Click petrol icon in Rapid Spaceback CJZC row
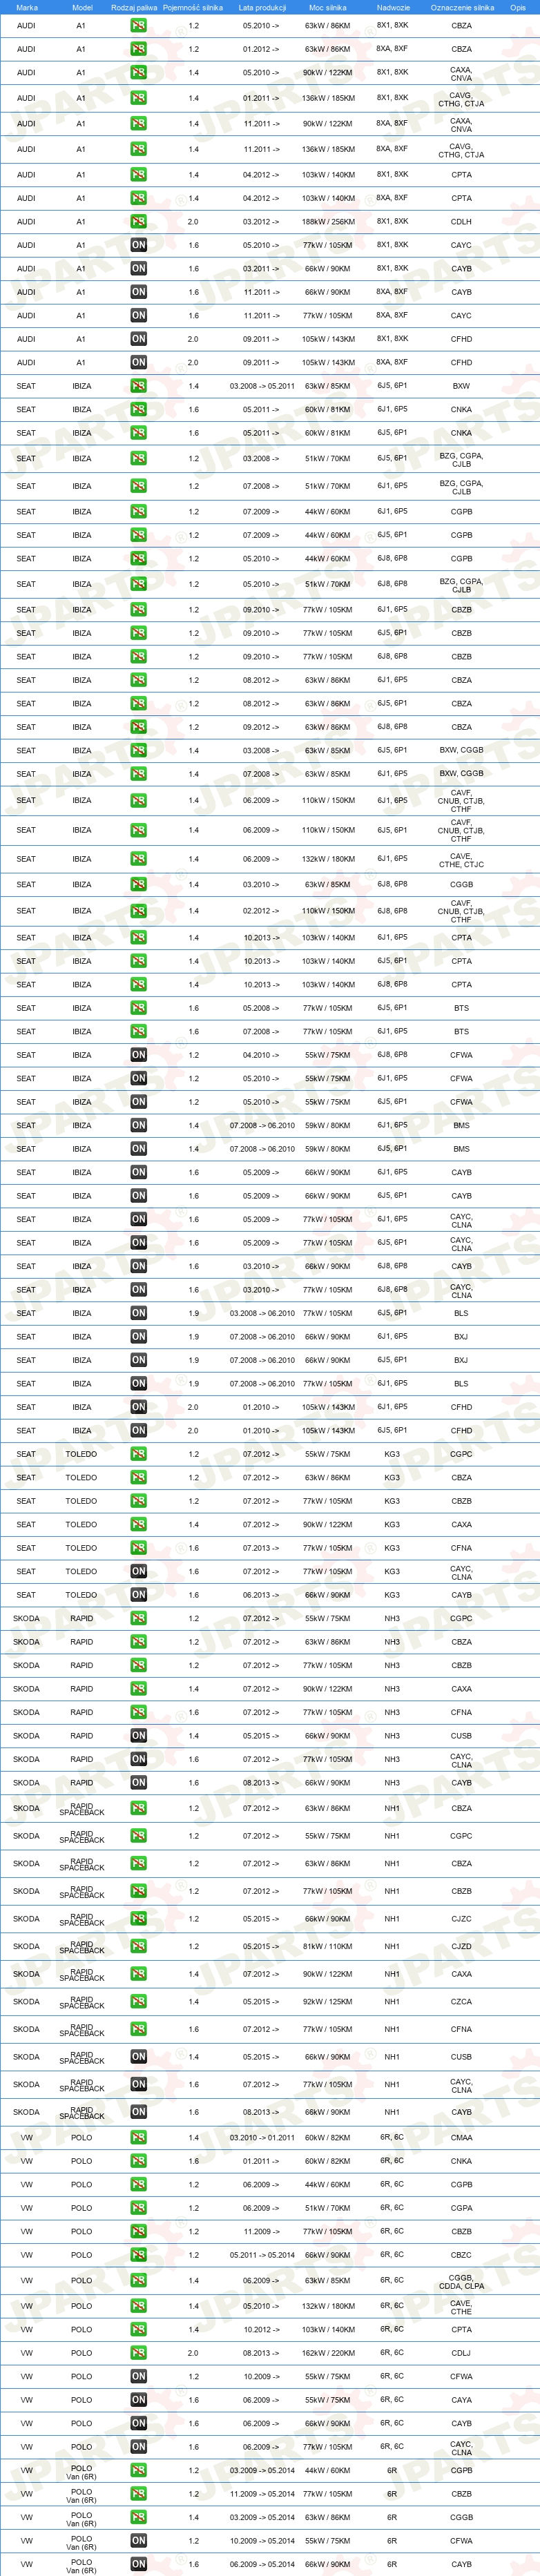540x2576 pixels. [x=138, y=1919]
